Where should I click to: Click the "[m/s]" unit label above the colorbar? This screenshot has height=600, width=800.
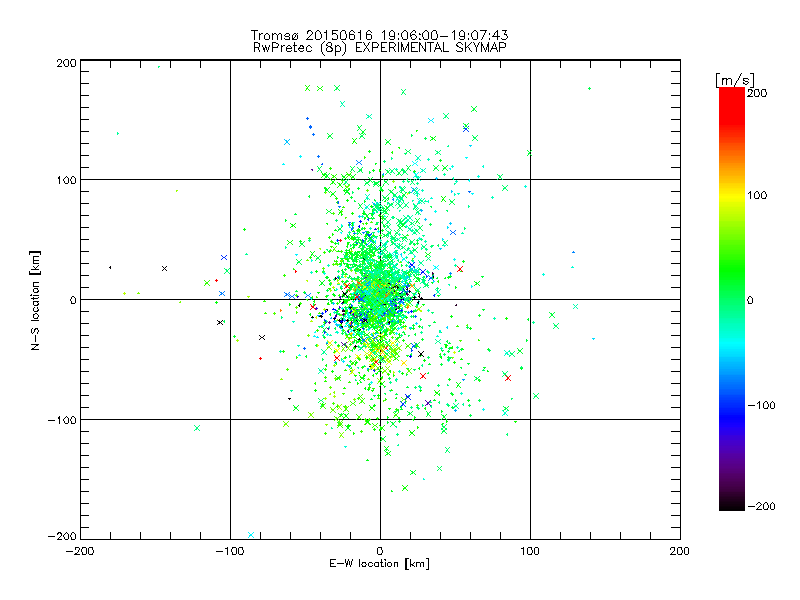tap(735, 80)
